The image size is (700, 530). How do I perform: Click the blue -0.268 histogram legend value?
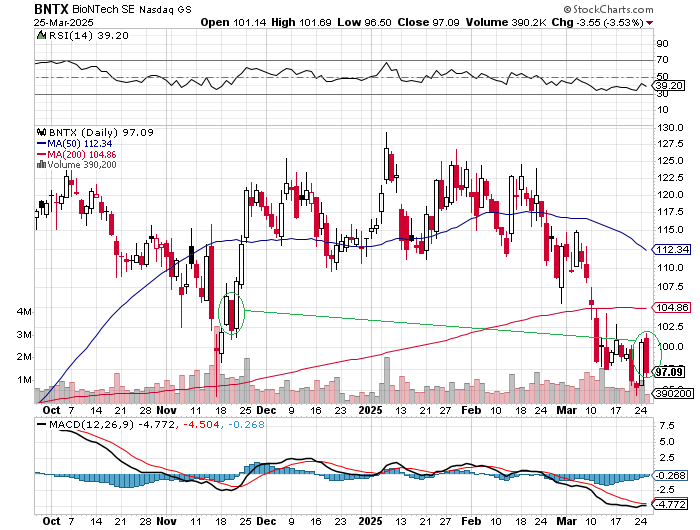point(246,424)
